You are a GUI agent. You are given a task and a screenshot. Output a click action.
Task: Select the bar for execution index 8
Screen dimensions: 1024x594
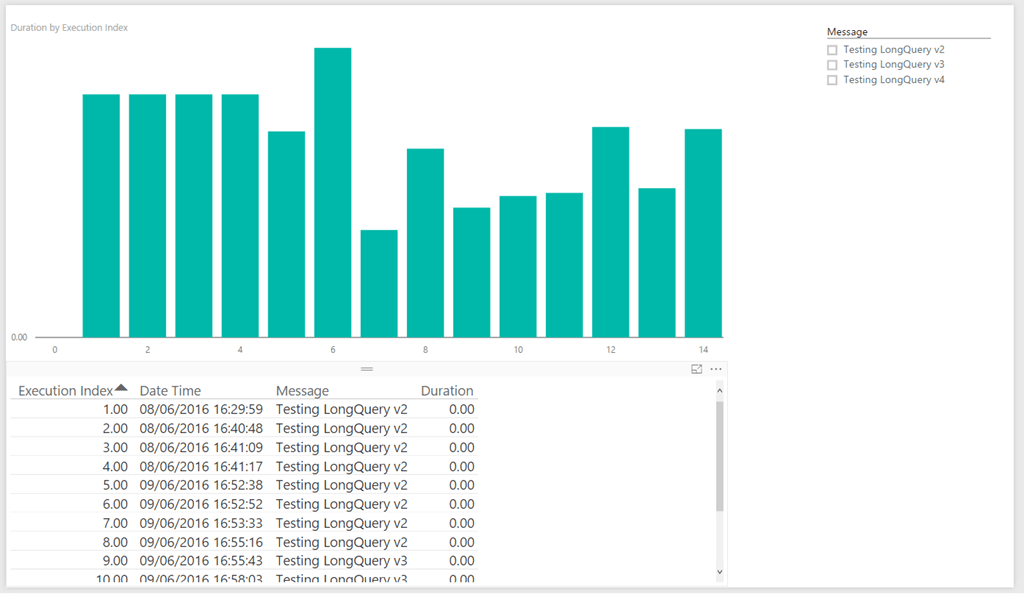[x=426, y=243]
